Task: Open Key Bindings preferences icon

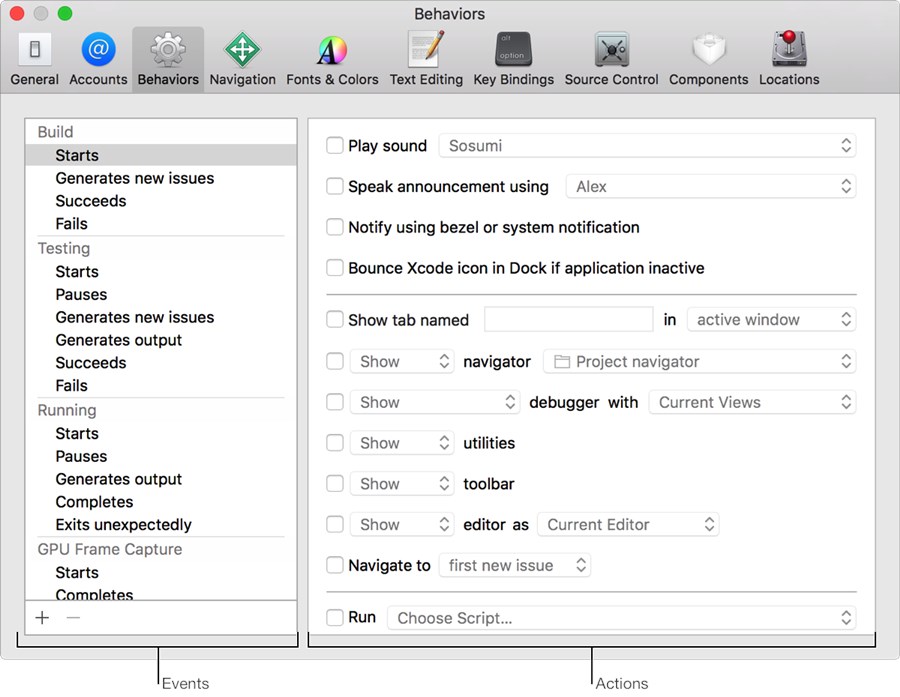Action: pos(513,49)
